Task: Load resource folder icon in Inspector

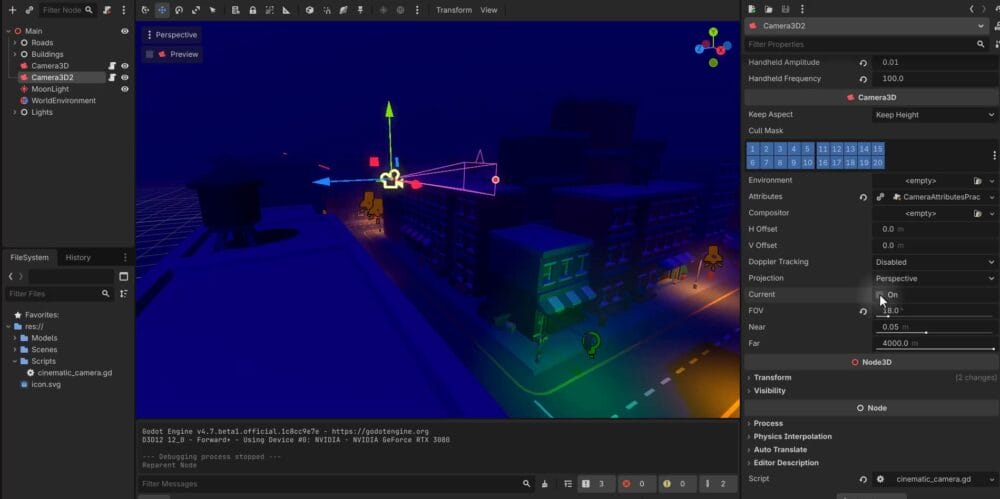Action: (x=768, y=9)
